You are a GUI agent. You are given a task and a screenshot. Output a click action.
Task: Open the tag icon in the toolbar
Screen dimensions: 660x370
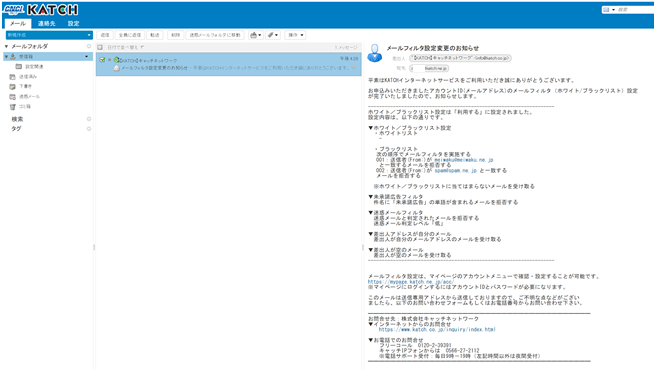click(x=273, y=35)
